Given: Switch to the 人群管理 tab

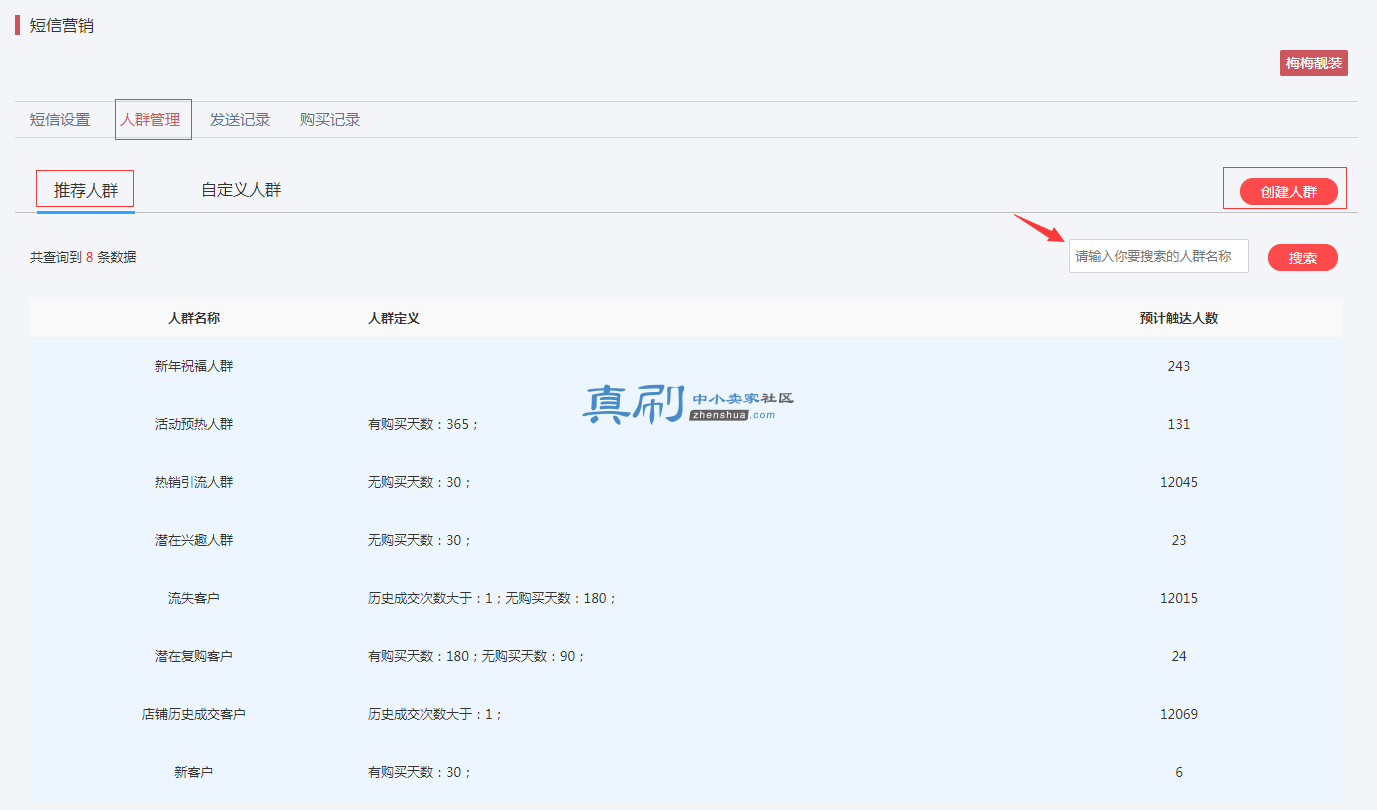Looking at the screenshot, I should (151, 120).
